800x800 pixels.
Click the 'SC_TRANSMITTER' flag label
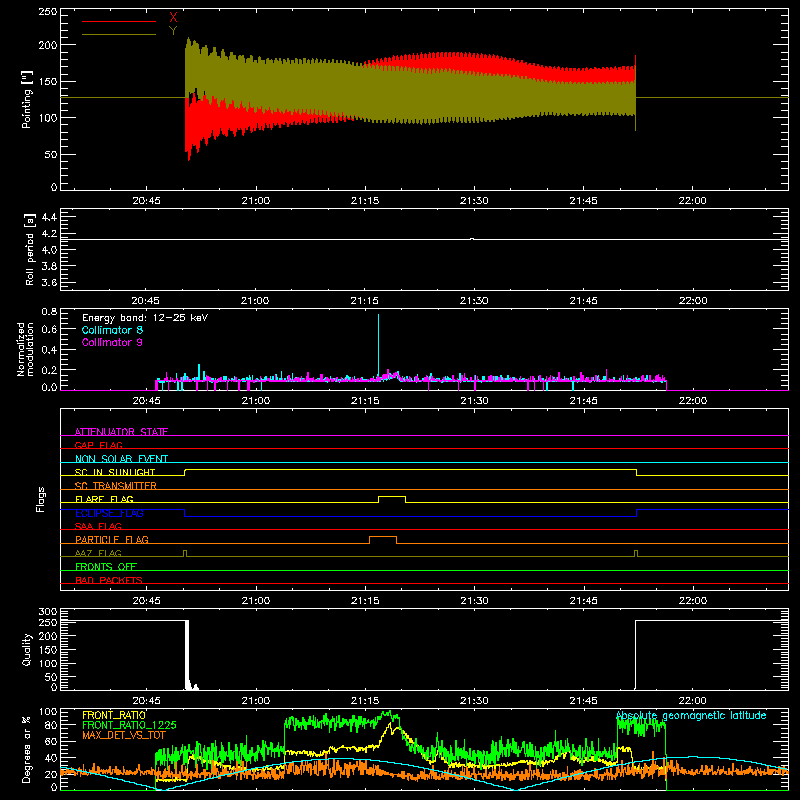[116, 486]
